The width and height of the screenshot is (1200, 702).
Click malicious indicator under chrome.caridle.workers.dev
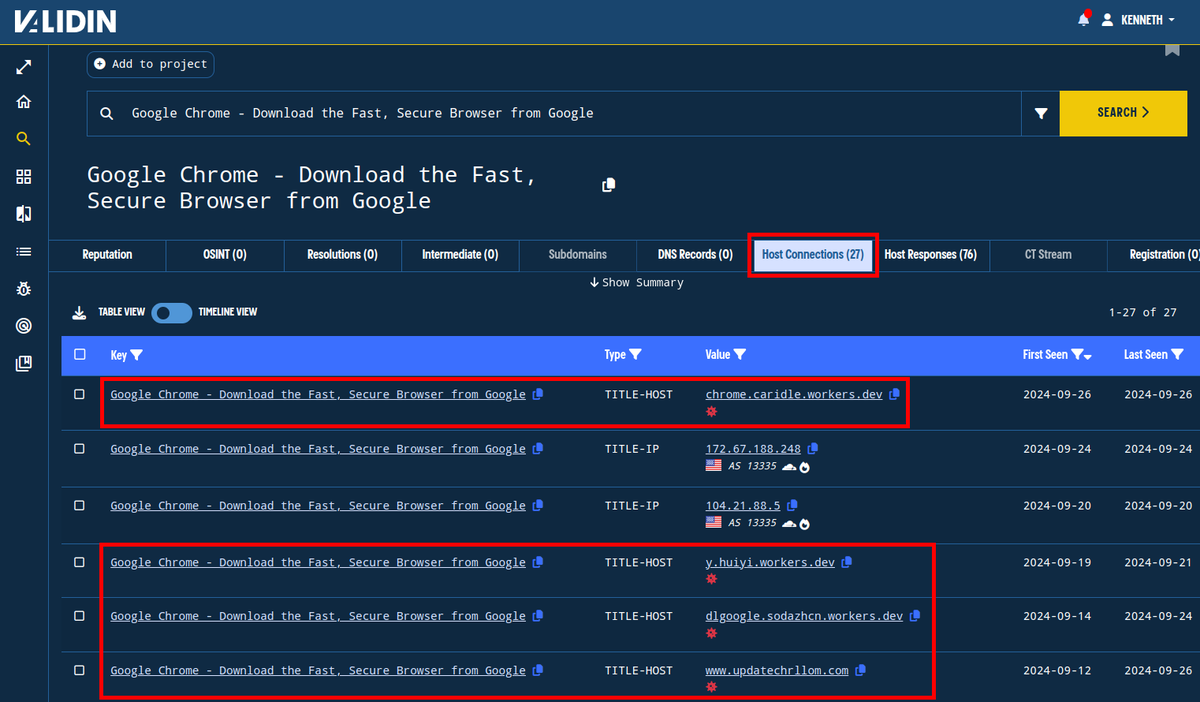[x=711, y=411]
